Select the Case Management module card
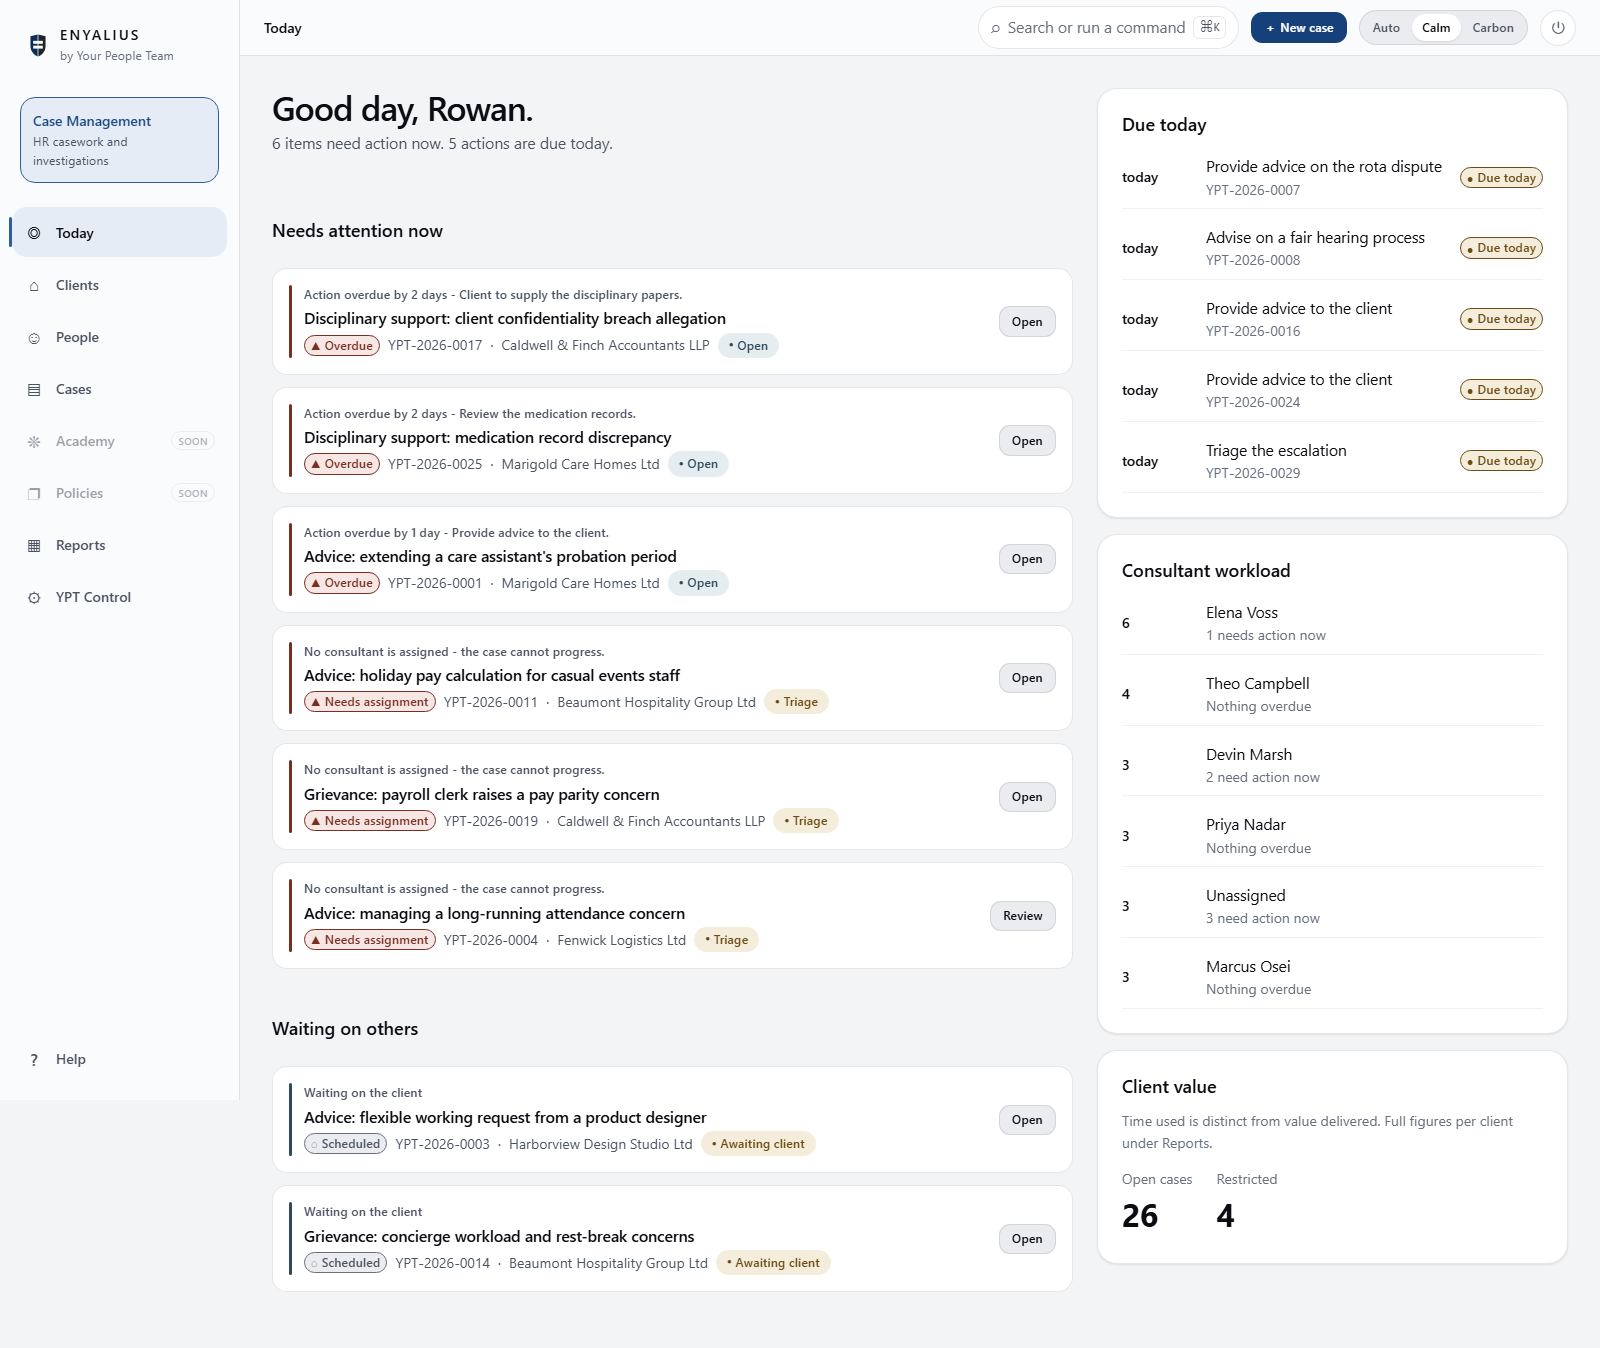The image size is (1600, 1348). [119, 140]
